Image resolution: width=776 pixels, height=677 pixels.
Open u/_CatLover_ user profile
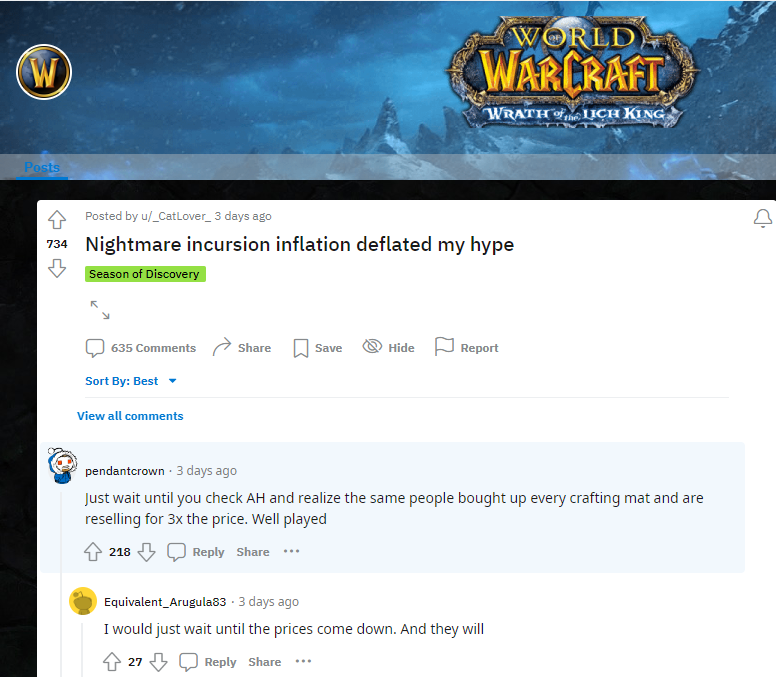[x=176, y=216]
